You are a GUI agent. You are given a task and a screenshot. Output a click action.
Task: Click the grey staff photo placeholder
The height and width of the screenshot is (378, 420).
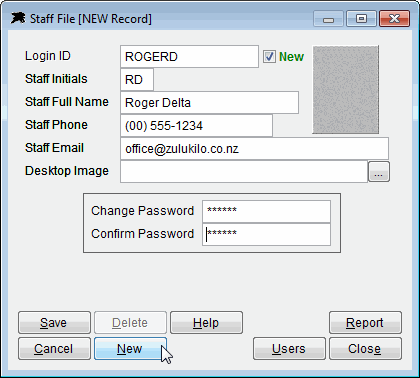click(x=346, y=90)
